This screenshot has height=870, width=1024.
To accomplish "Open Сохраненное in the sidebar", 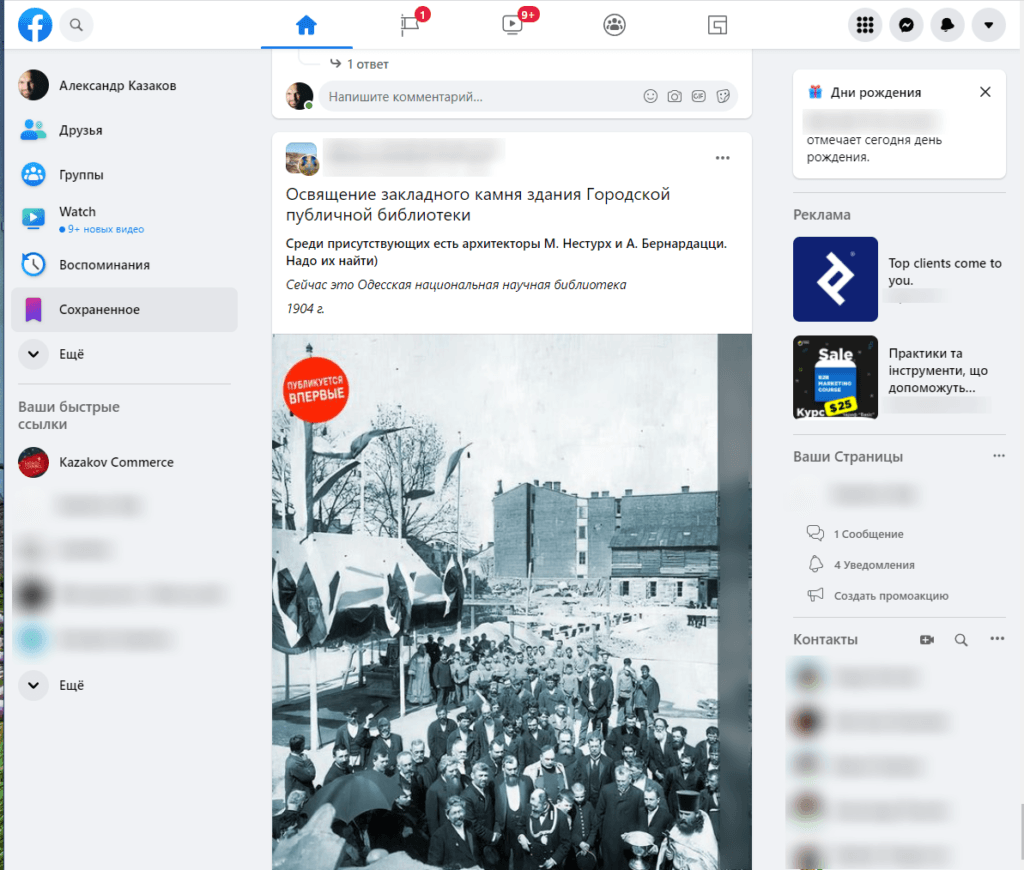I will coord(125,310).
